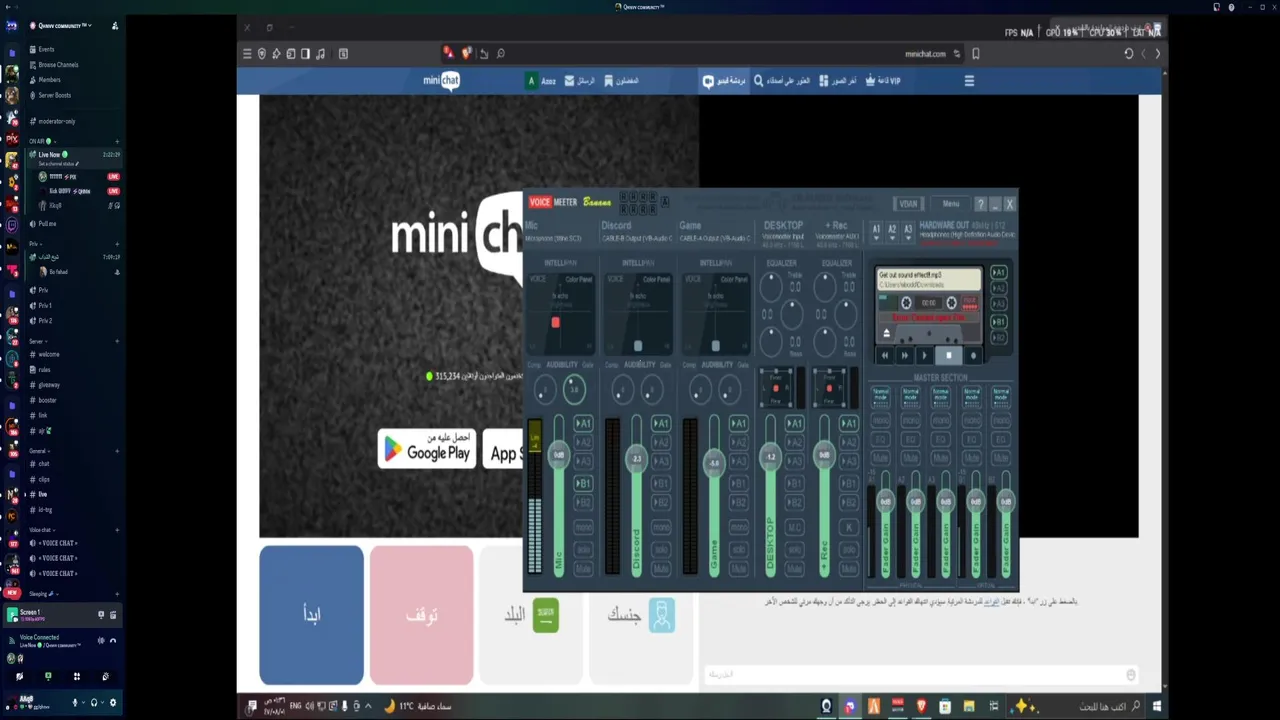Click the Mic Intellipan red marker

(x=555, y=322)
